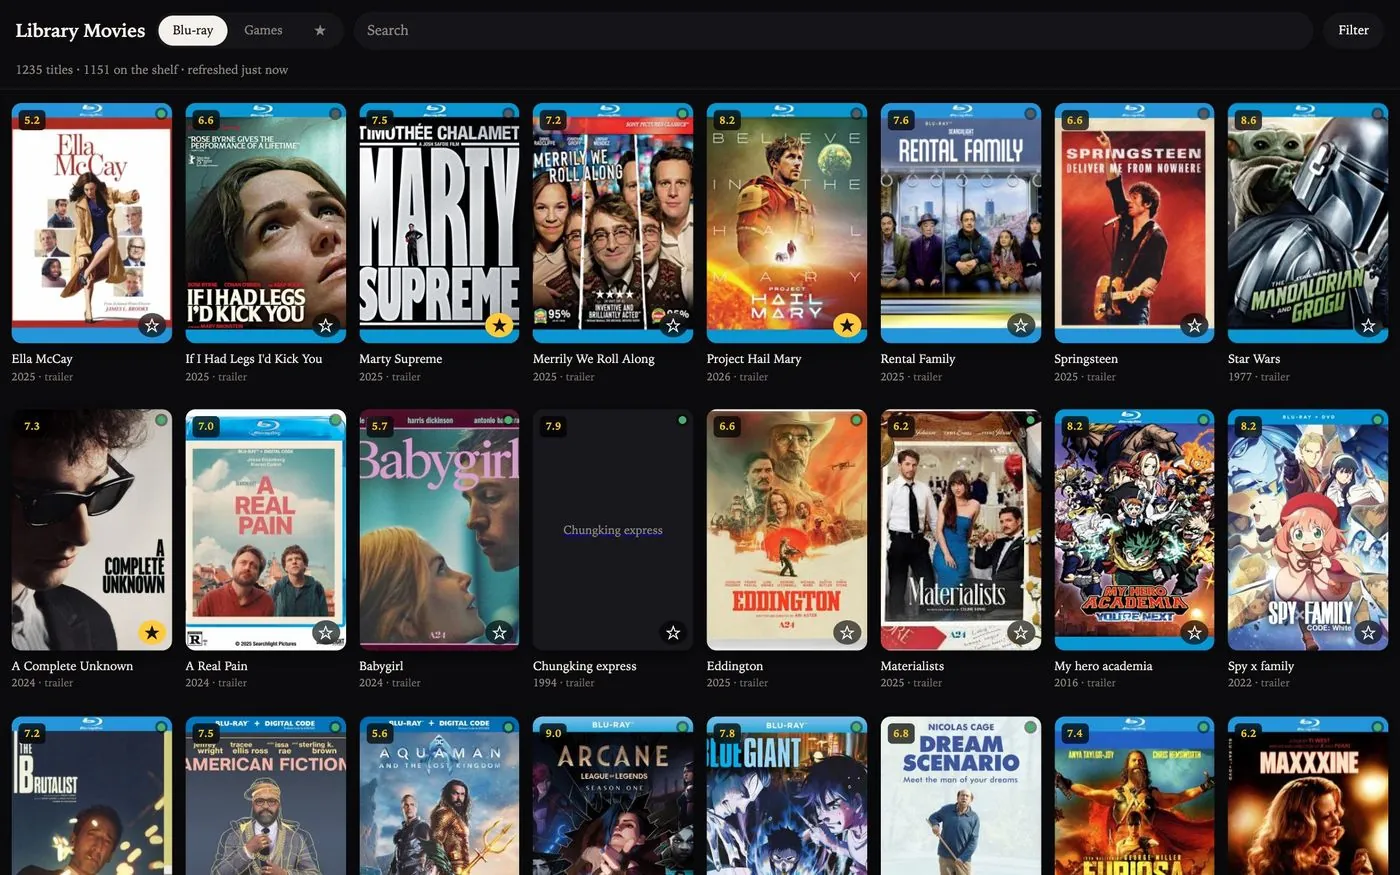Click the 5.2 rating badge on Ella McCay

point(32,120)
